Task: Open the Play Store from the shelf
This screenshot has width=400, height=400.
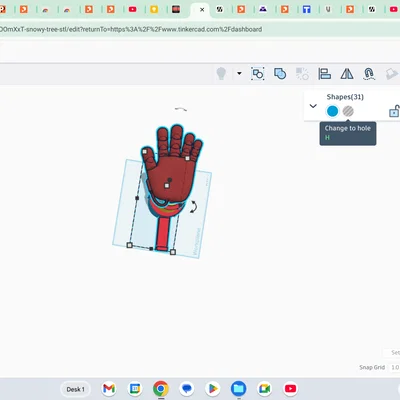Action: [213, 389]
